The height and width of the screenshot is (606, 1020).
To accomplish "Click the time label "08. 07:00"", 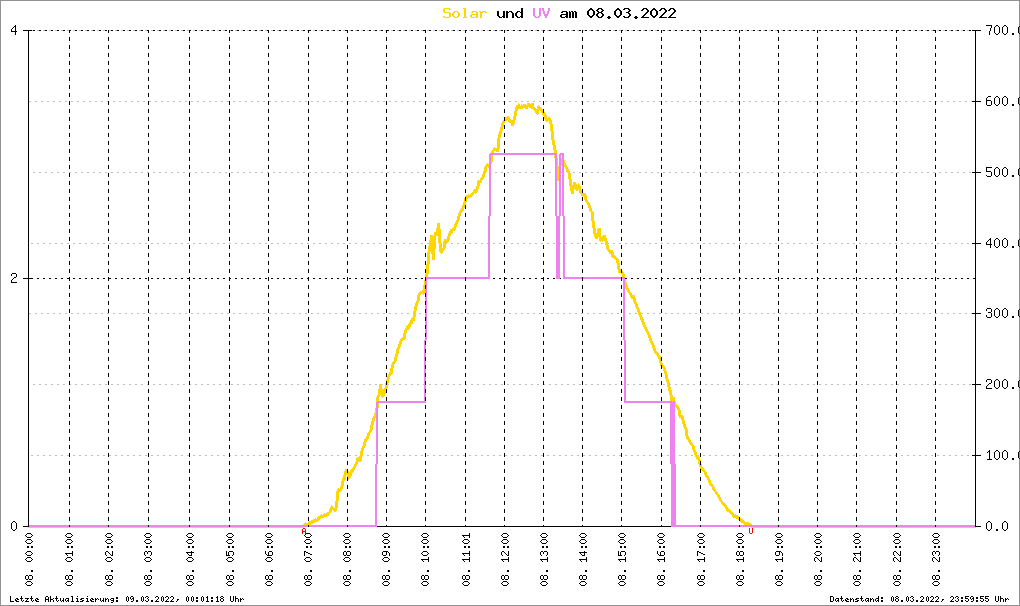I will [308, 560].
